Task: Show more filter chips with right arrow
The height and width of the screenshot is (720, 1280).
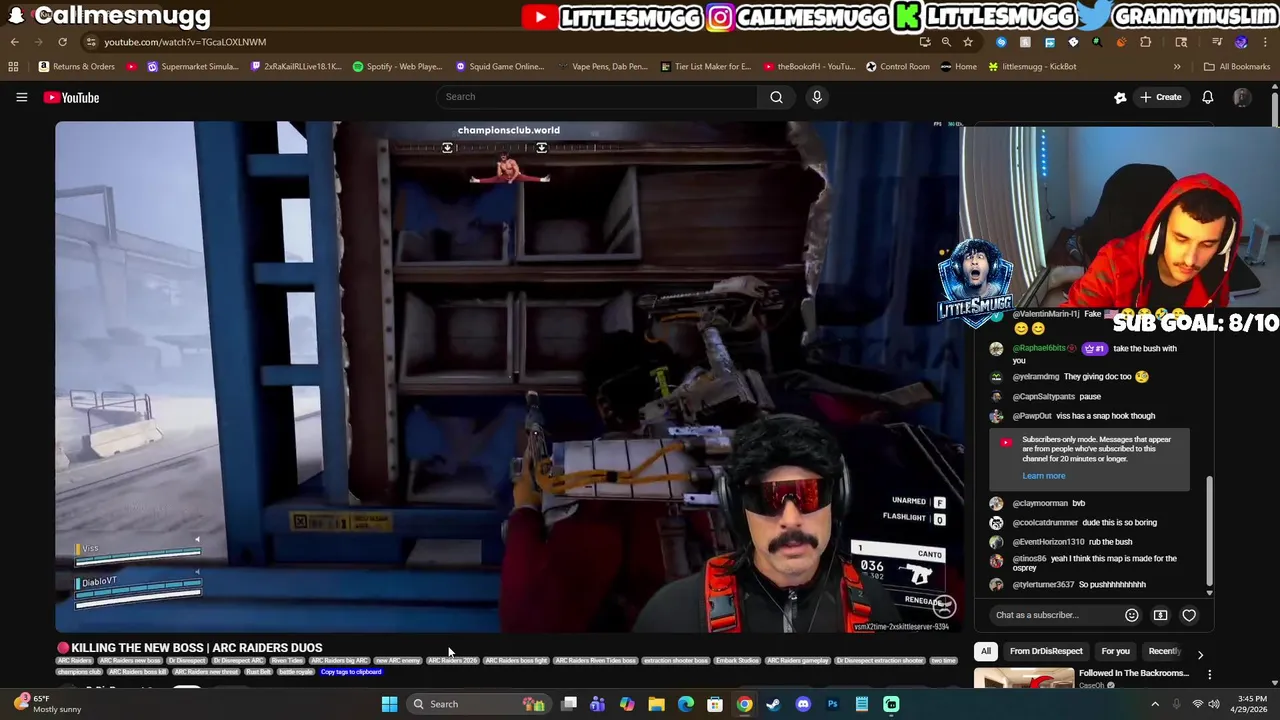Action: 1200,655
